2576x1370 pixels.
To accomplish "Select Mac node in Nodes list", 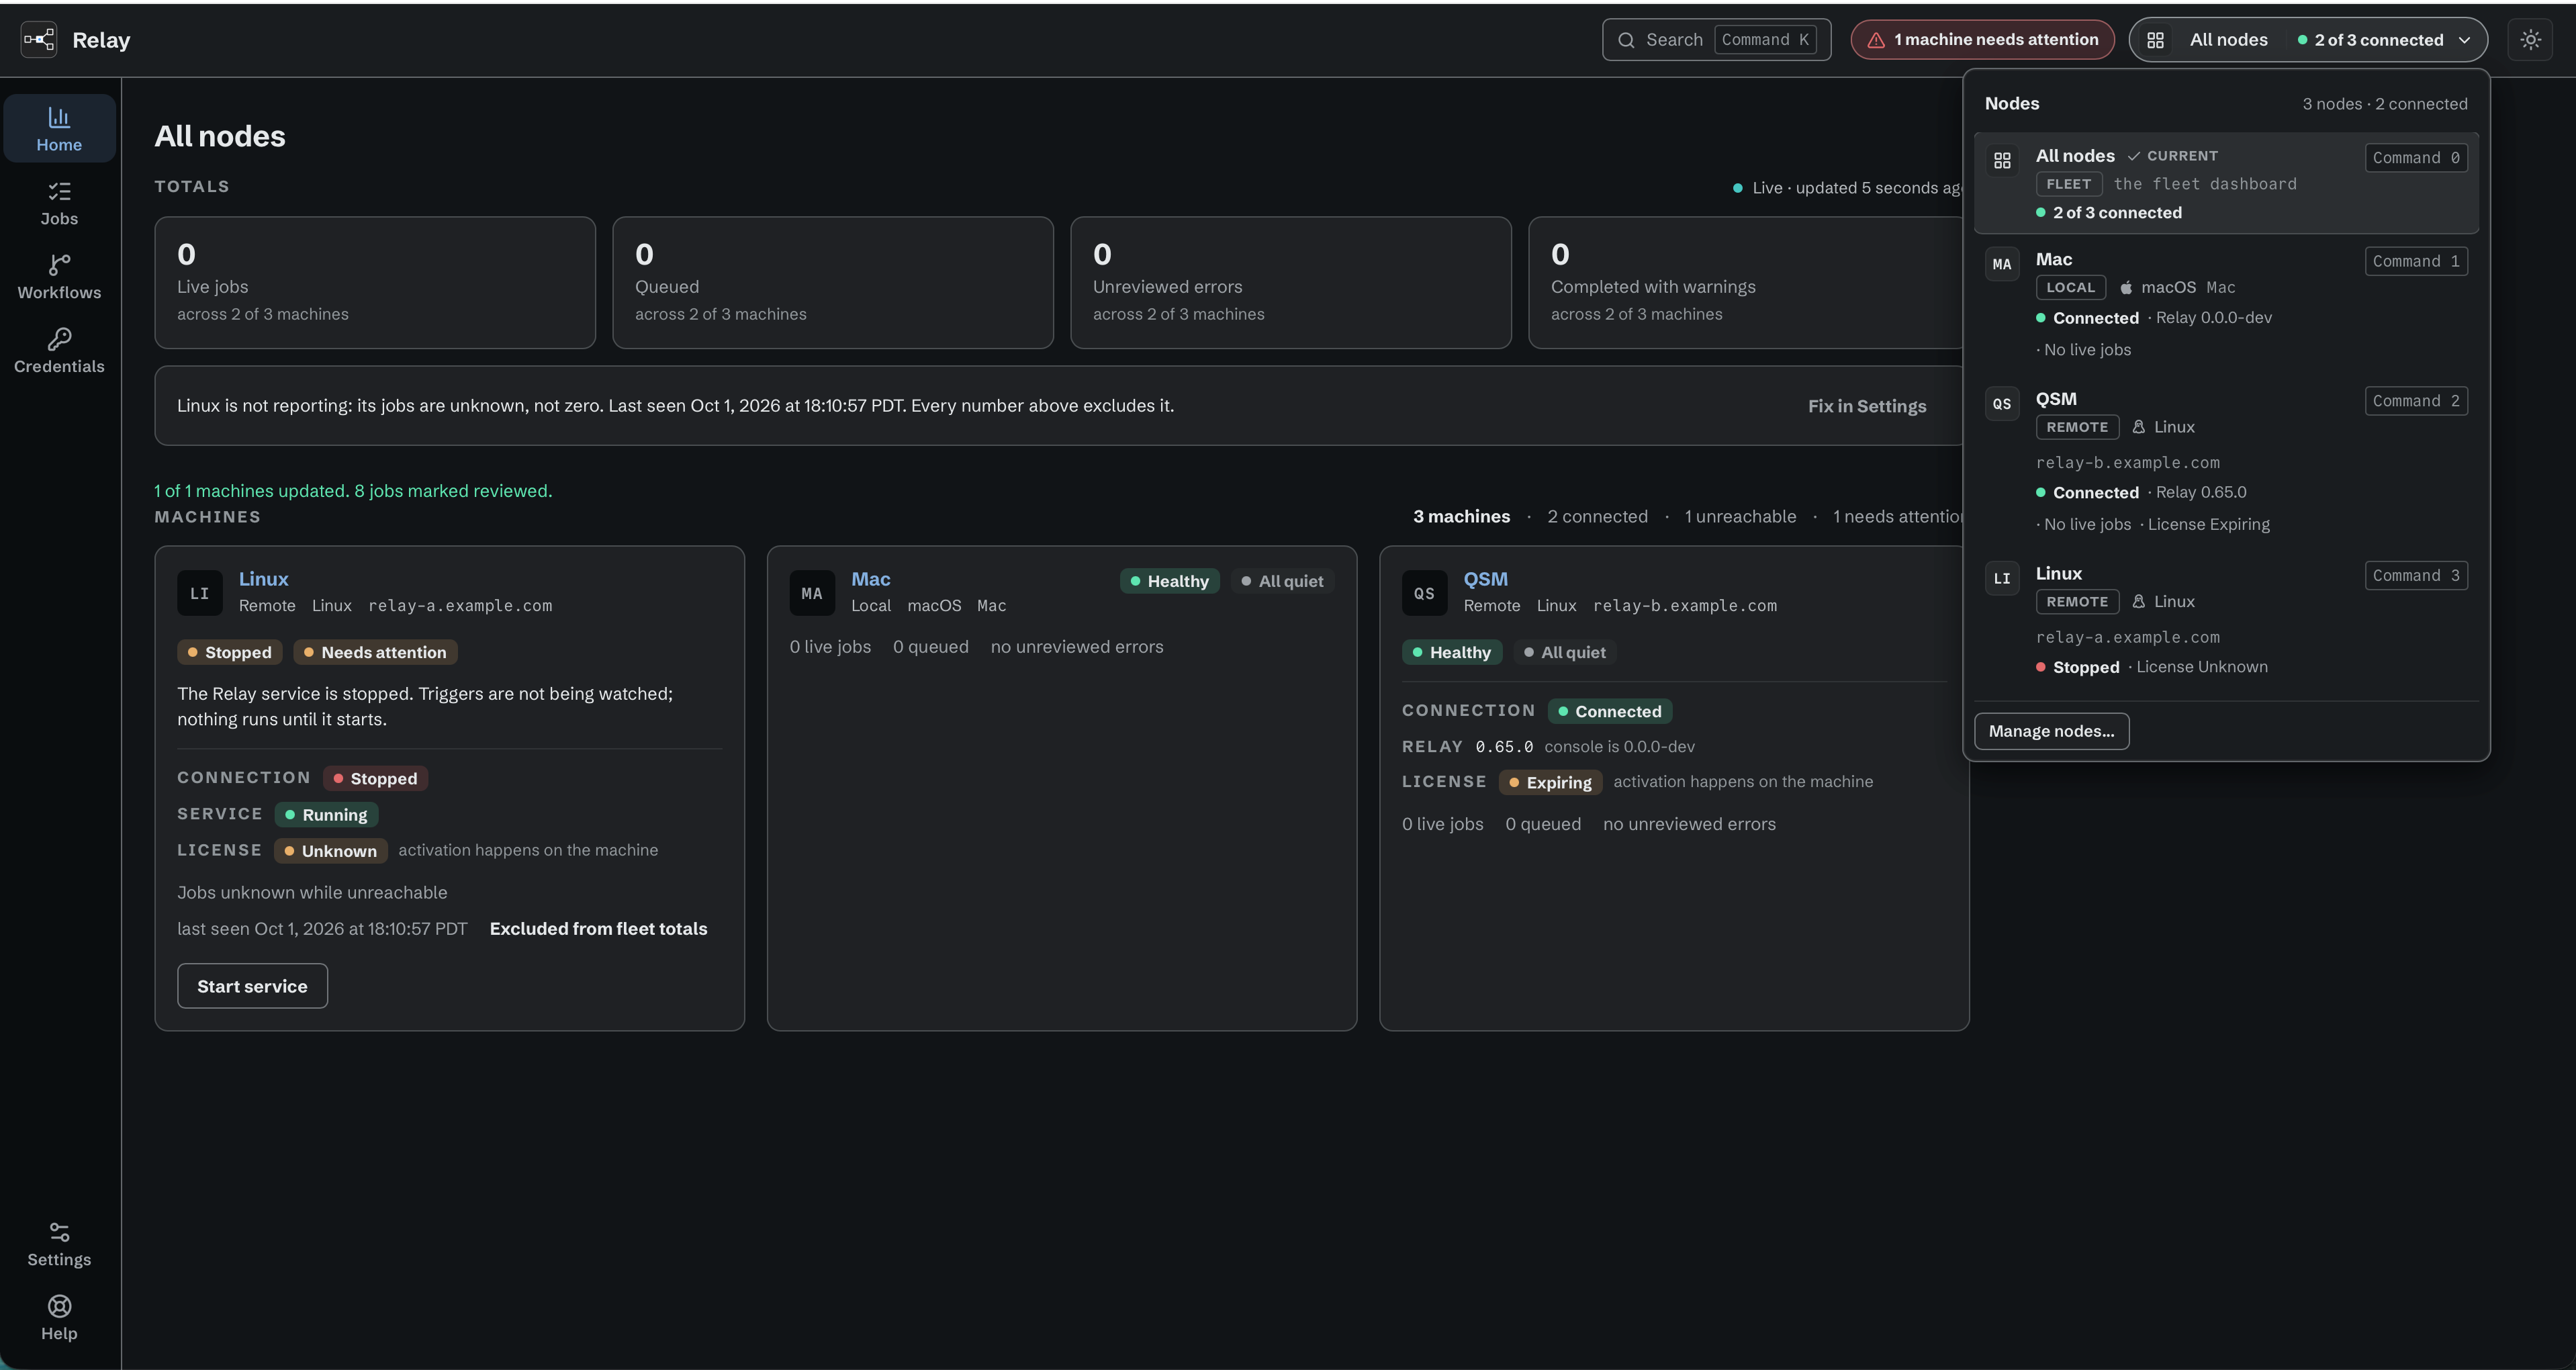I will 2226,304.
